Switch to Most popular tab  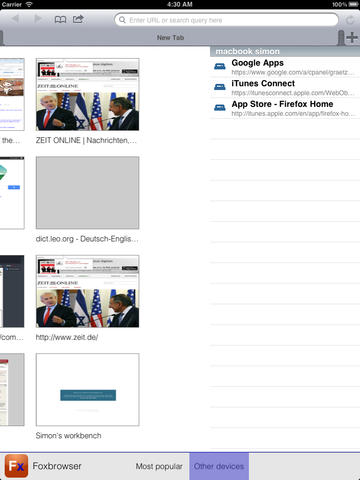(159, 466)
